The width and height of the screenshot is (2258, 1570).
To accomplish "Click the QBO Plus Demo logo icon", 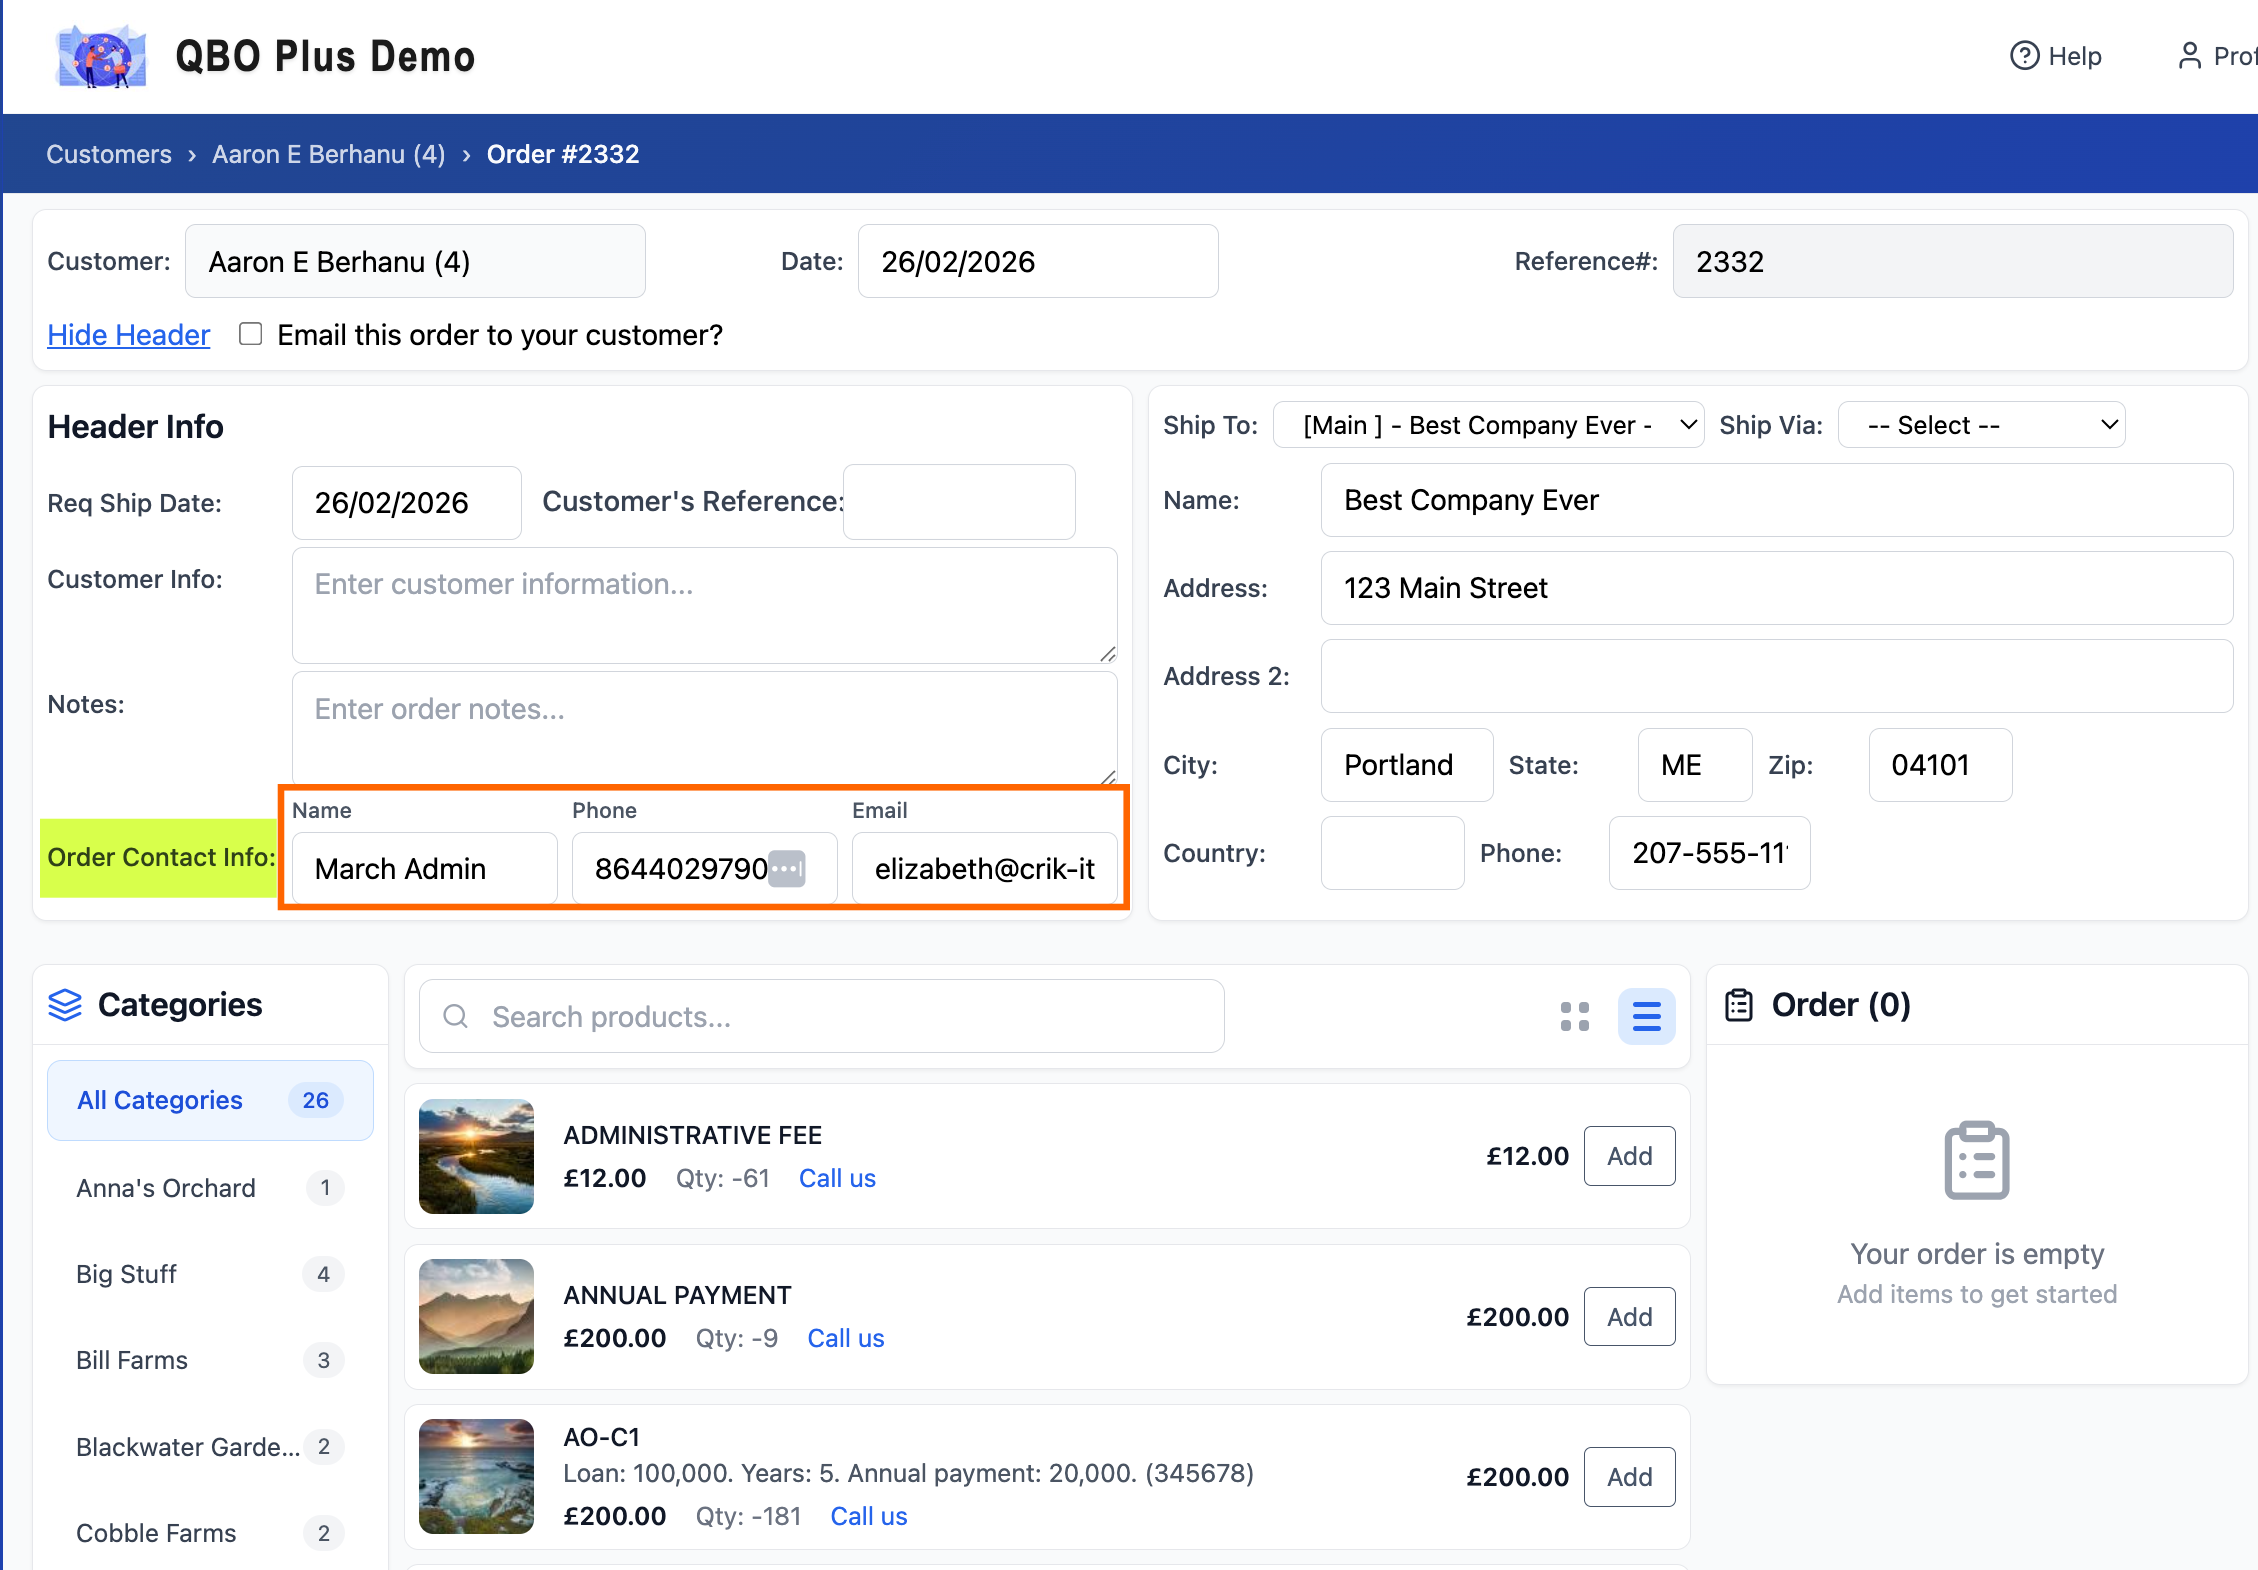I will click(101, 57).
